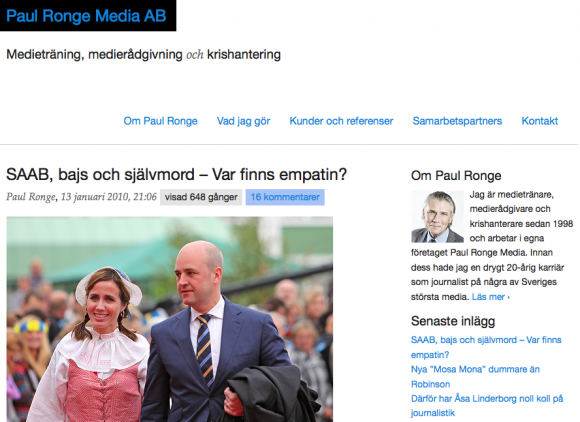Open recent post 'SAAB, bajs och självmord'

click(x=486, y=347)
